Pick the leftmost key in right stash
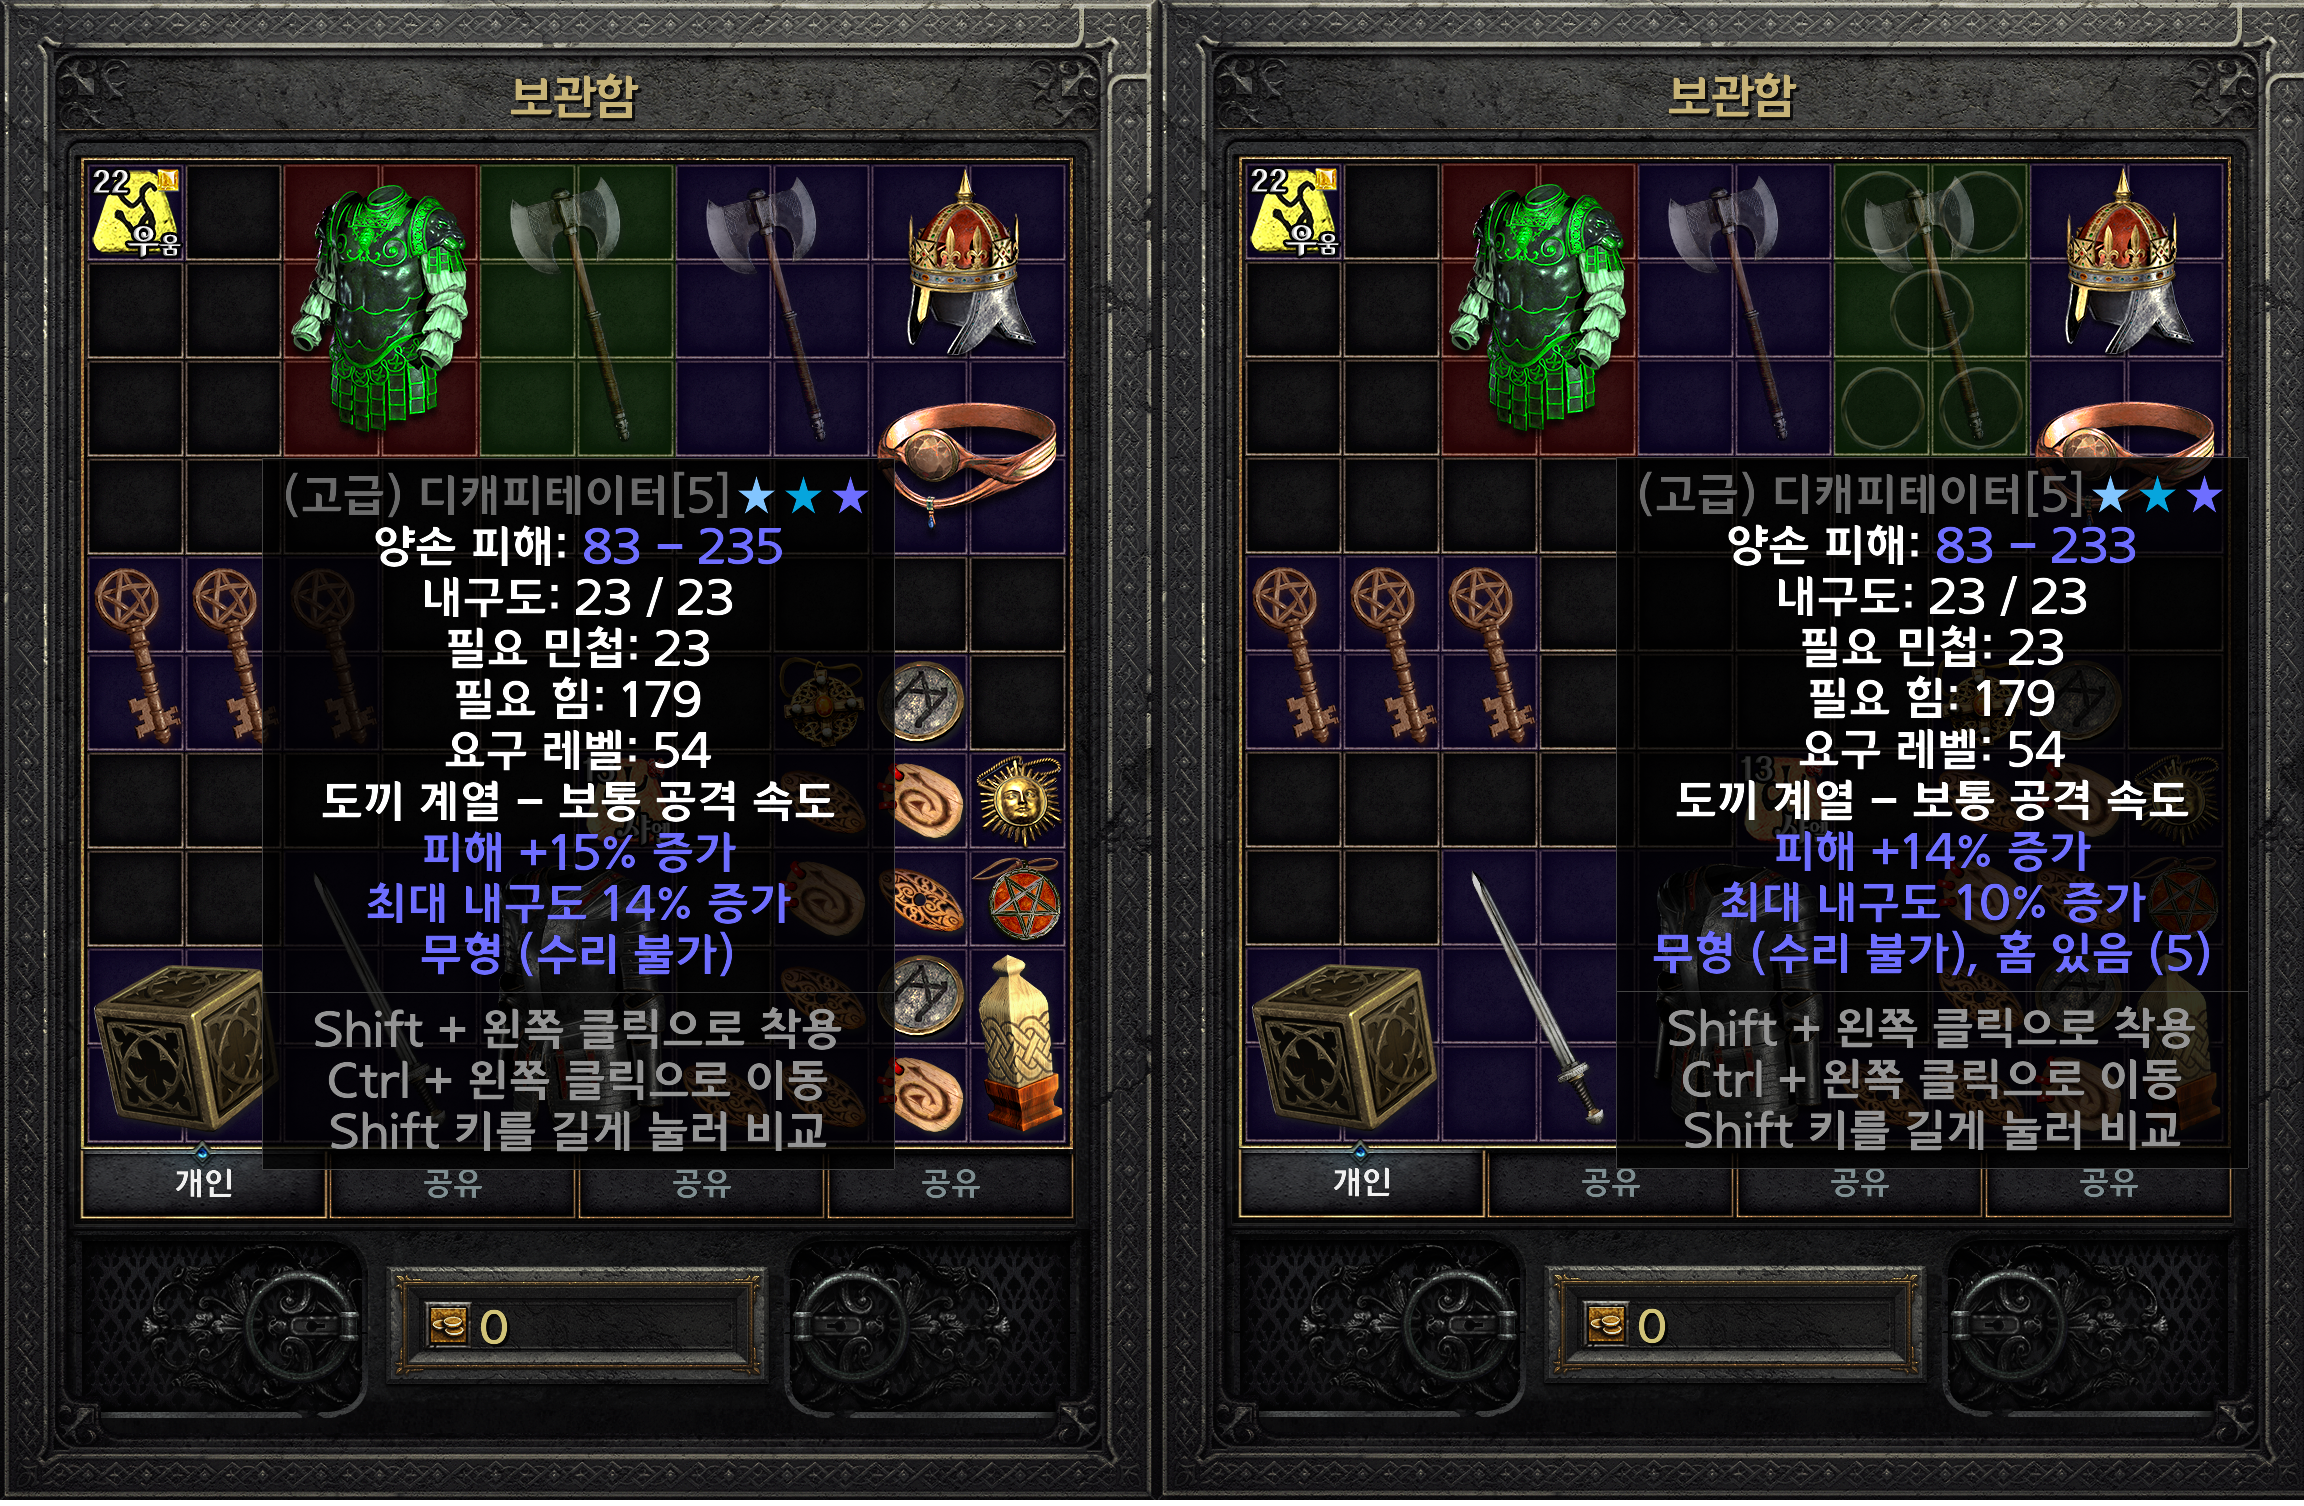Image resolution: width=2304 pixels, height=1506 pixels. (x=1292, y=656)
